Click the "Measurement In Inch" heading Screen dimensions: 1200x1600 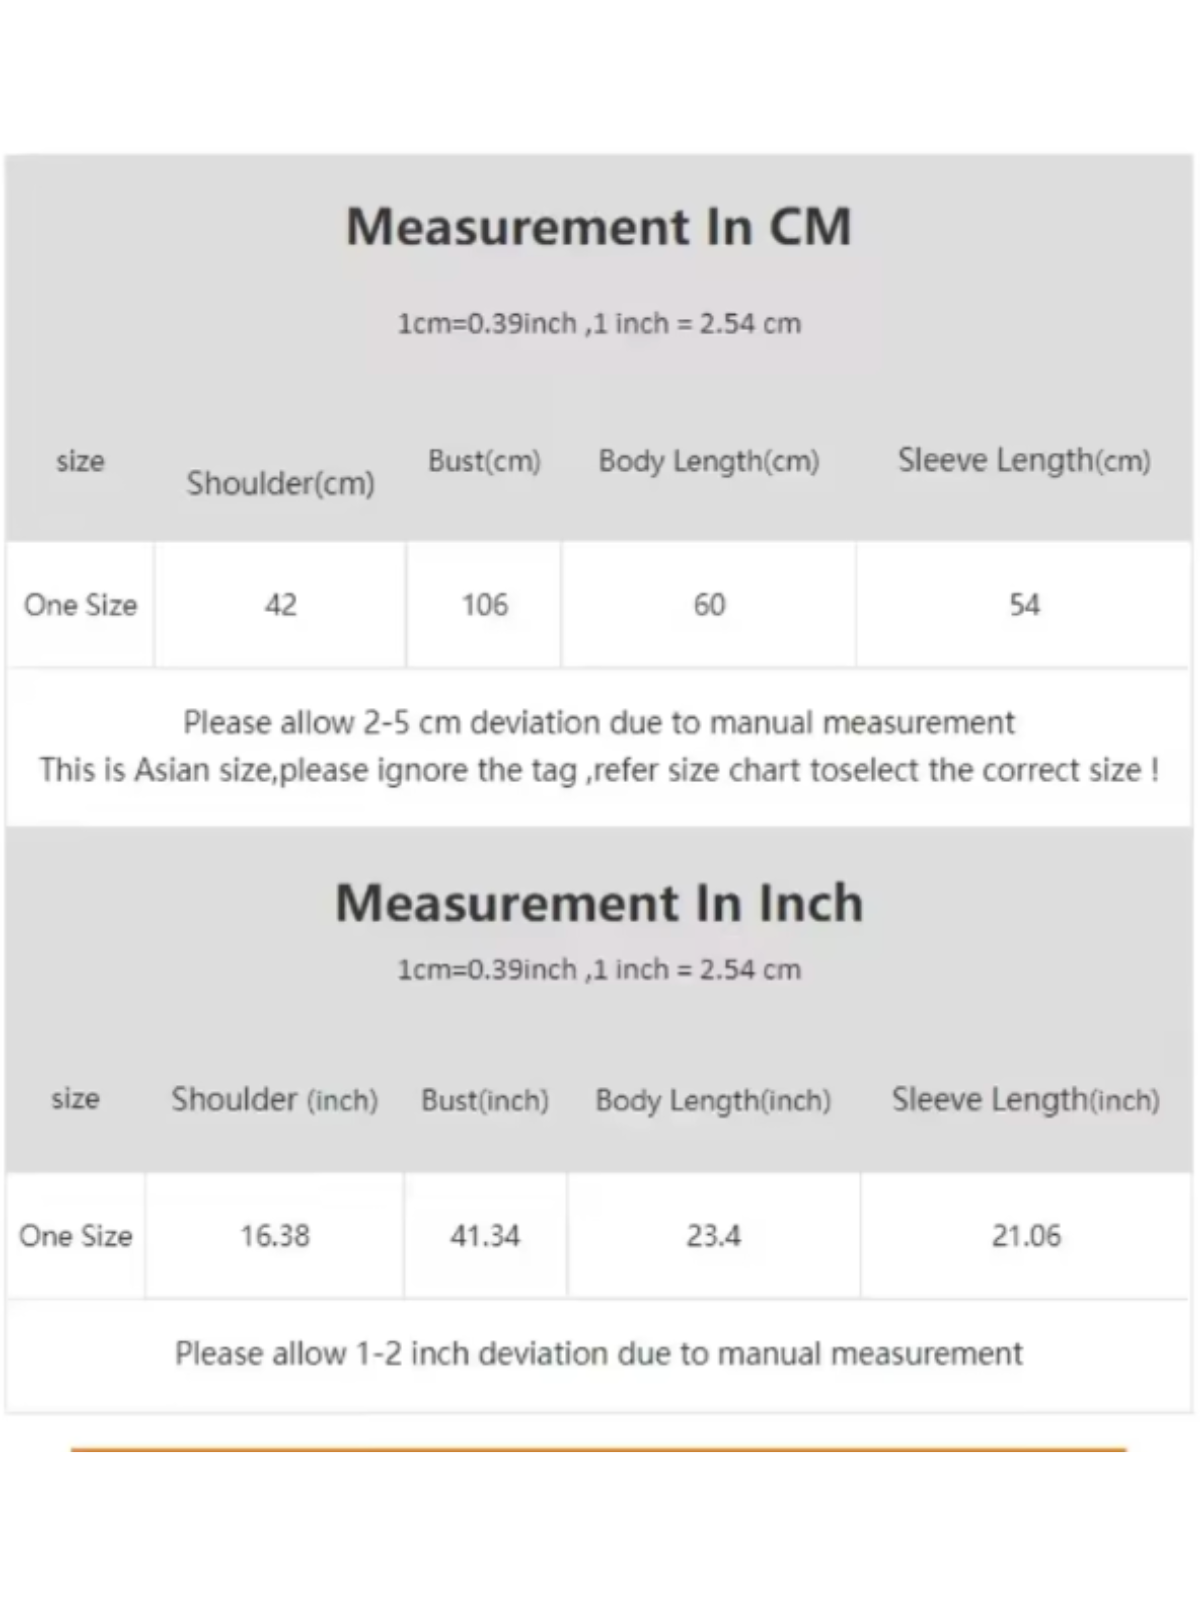click(x=598, y=903)
